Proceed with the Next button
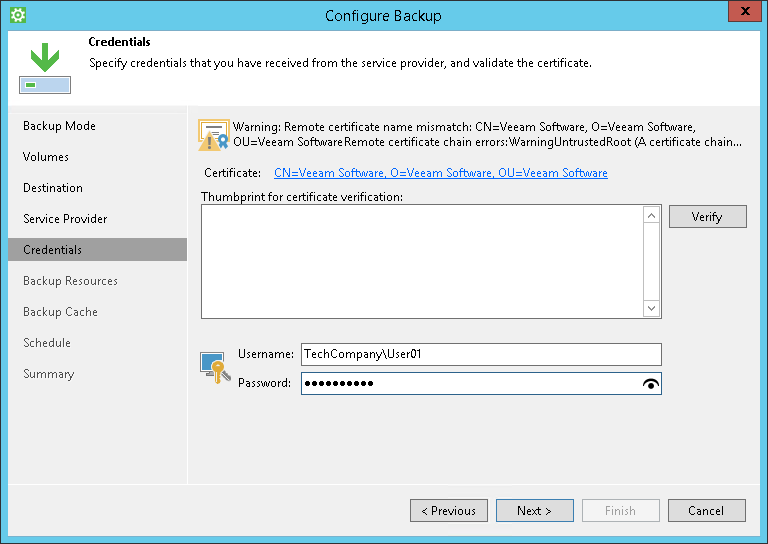The height and width of the screenshot is (544, 768). pos(535,511)
